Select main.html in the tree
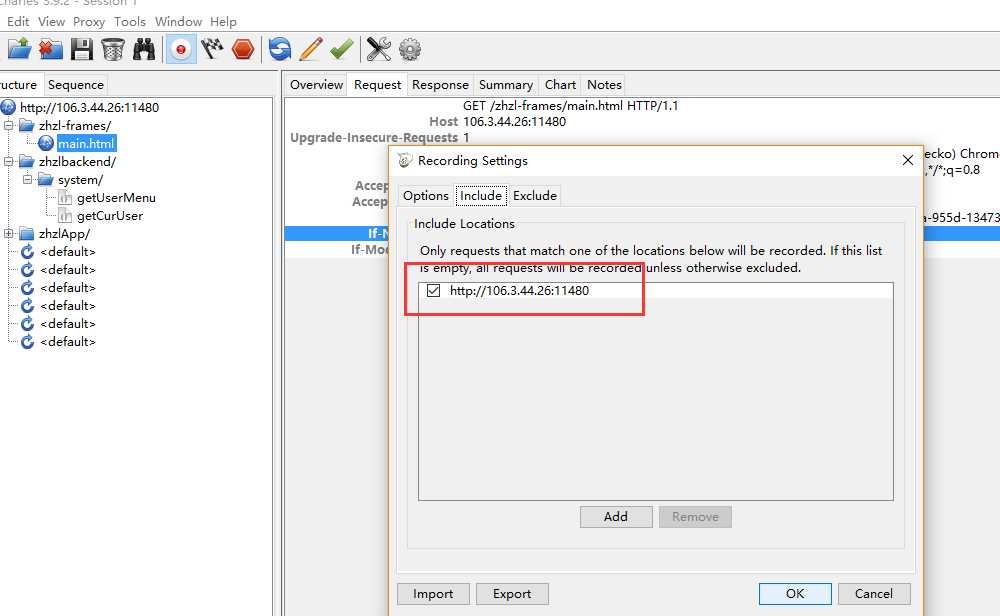1000x616 pixels. [86, 143]
